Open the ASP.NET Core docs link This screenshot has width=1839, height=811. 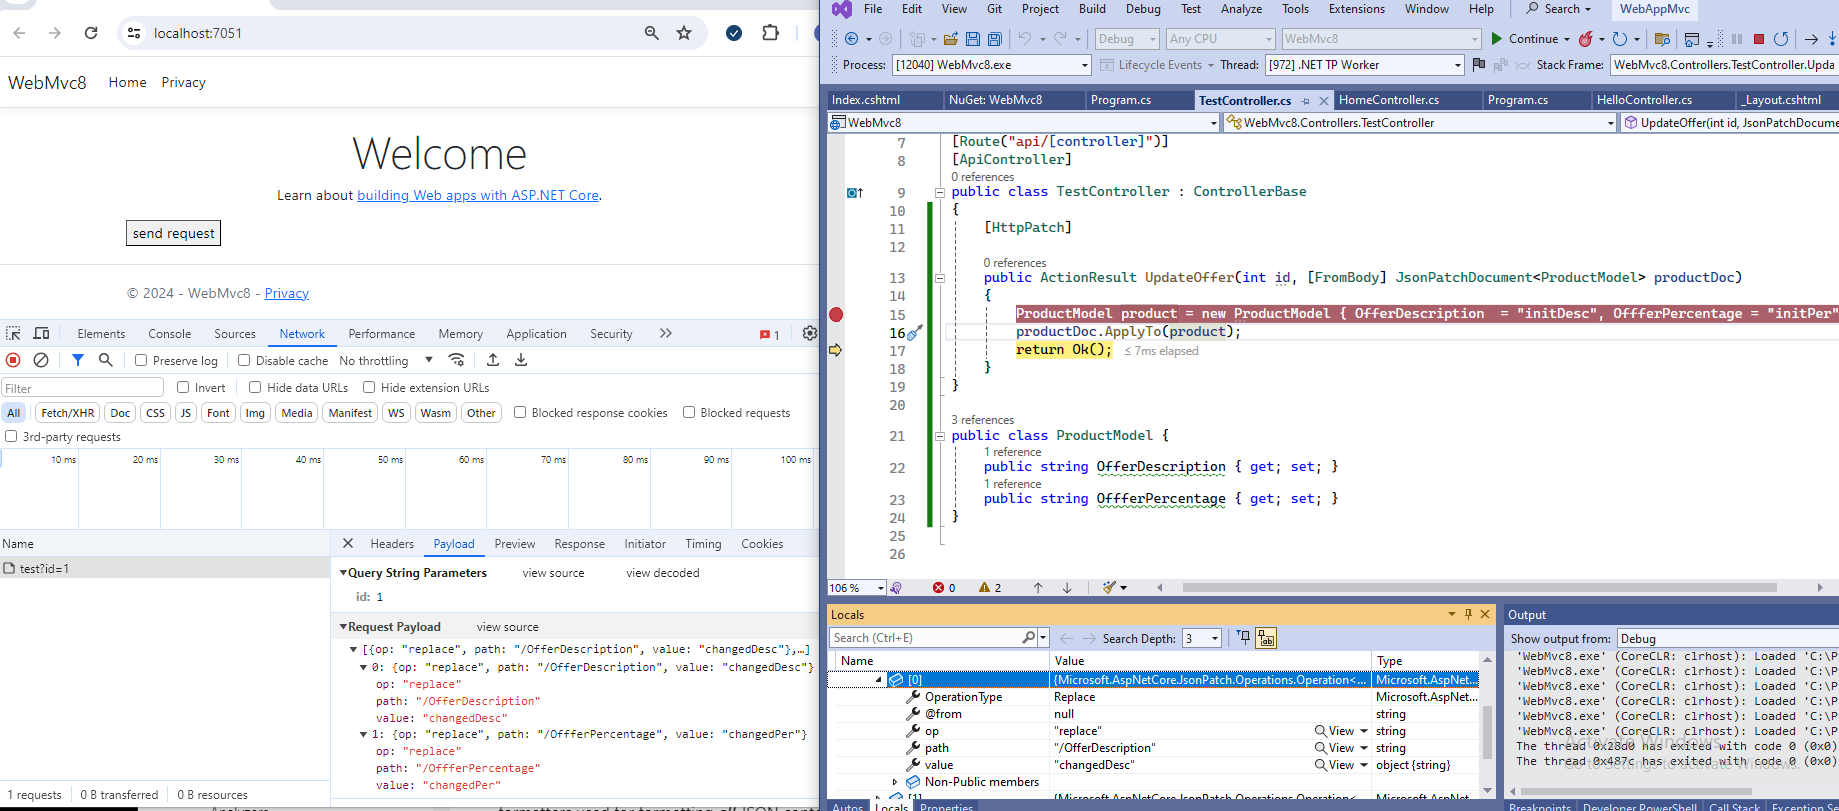[478, 195]
